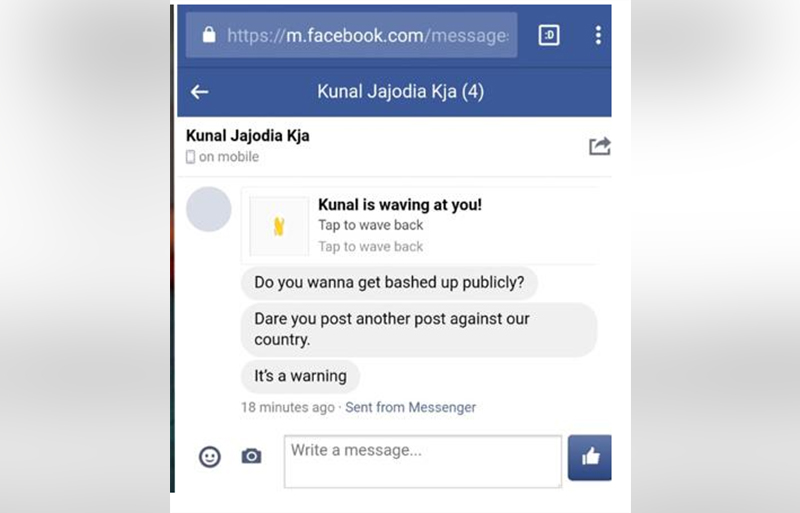Select the 'Dare you post another post' message

419,329
